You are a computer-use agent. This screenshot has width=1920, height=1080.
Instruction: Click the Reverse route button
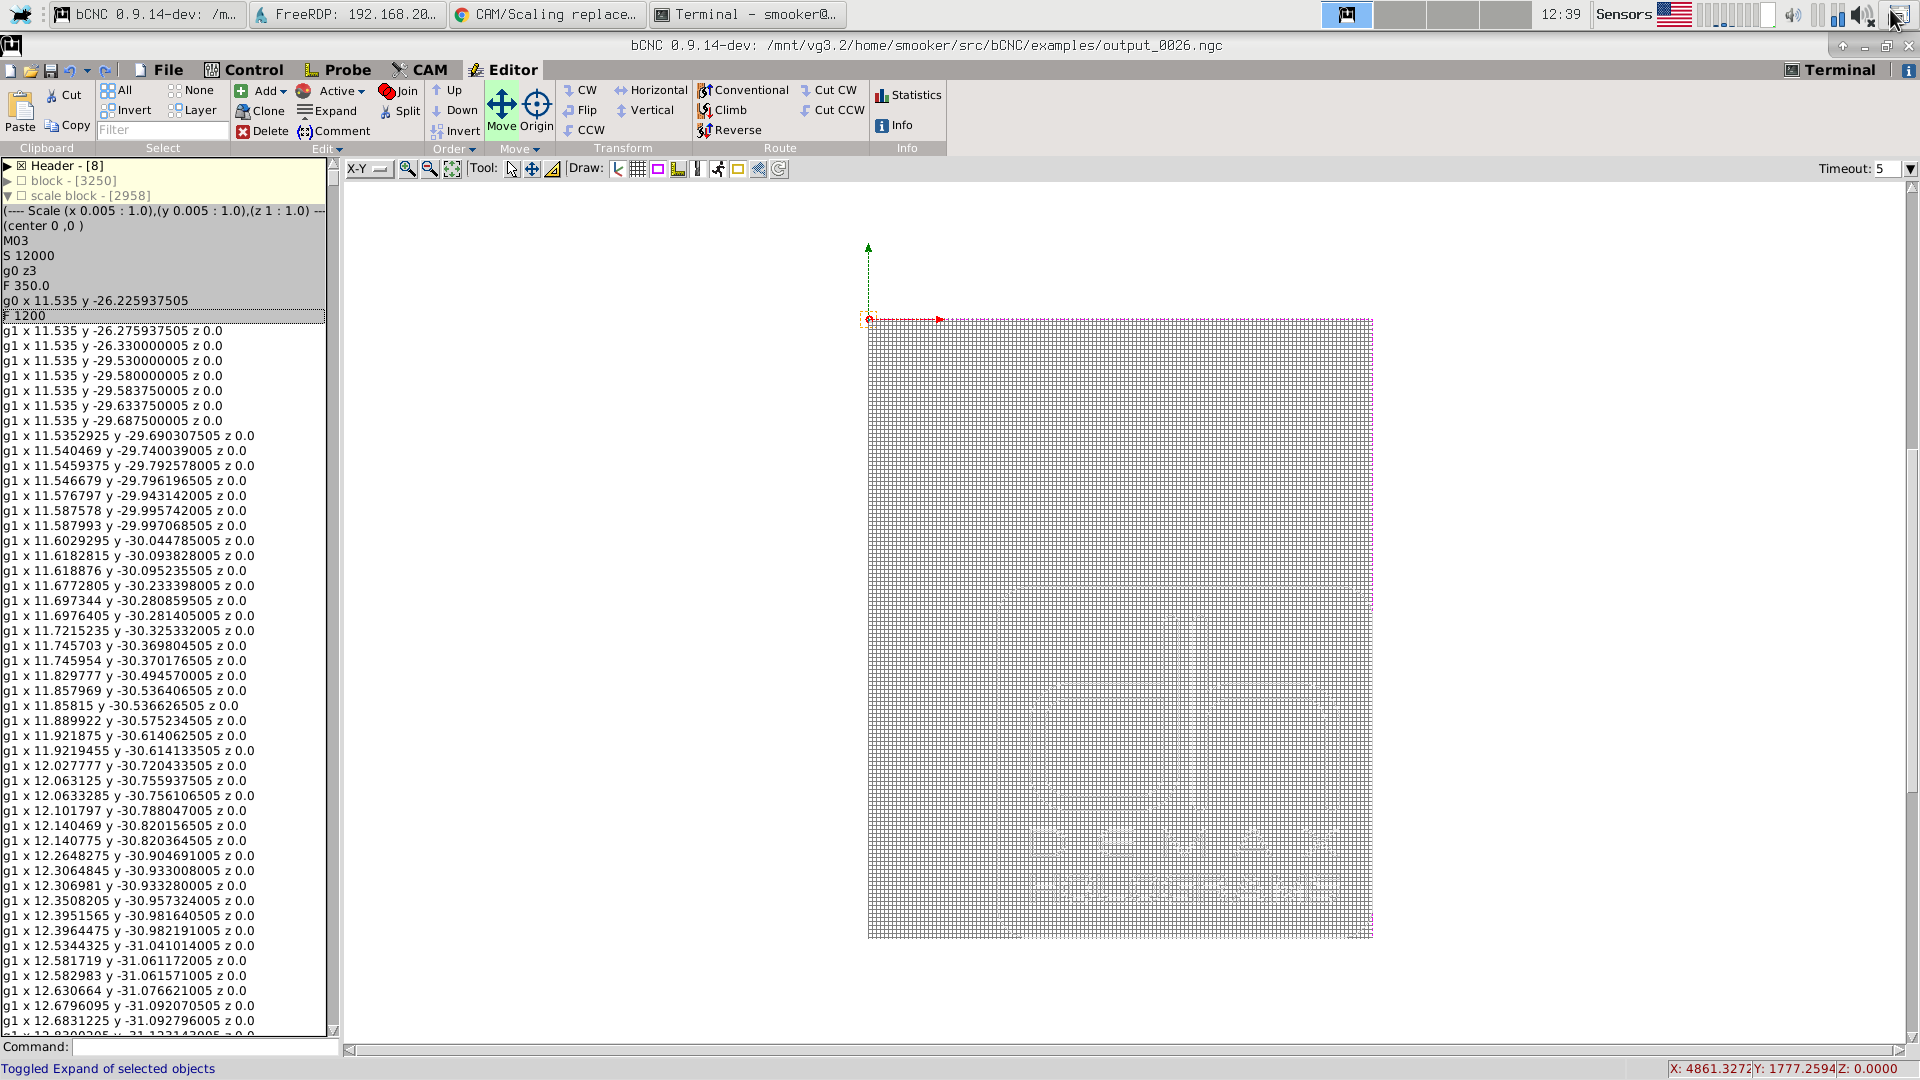[729, 130]
